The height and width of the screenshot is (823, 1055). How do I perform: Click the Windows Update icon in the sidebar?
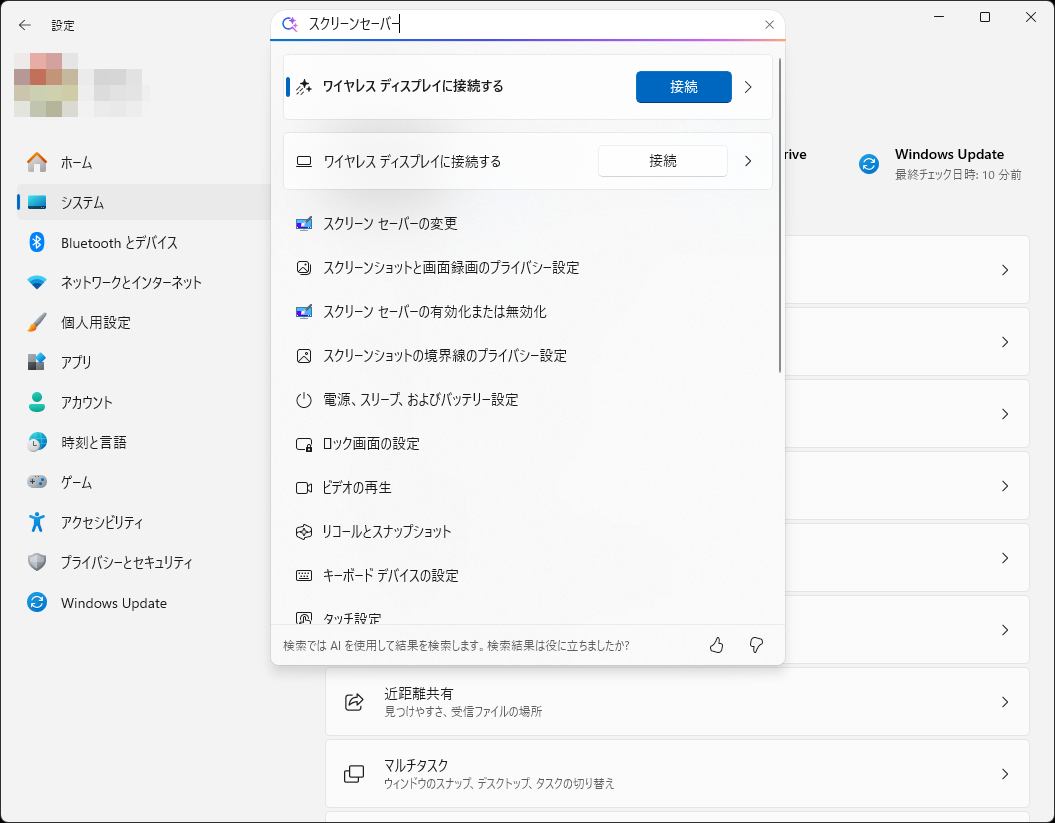coord(39,602)
